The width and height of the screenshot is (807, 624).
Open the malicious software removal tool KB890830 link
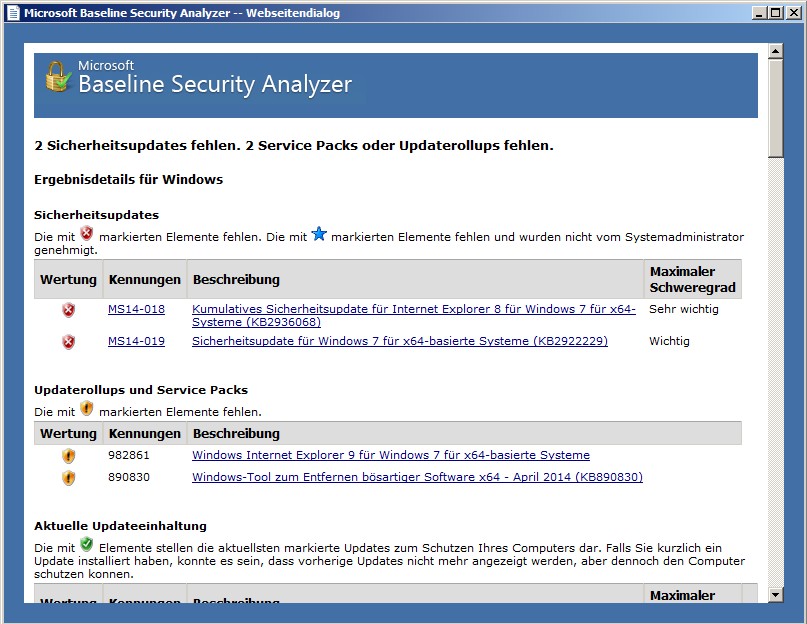click(417, 478)
